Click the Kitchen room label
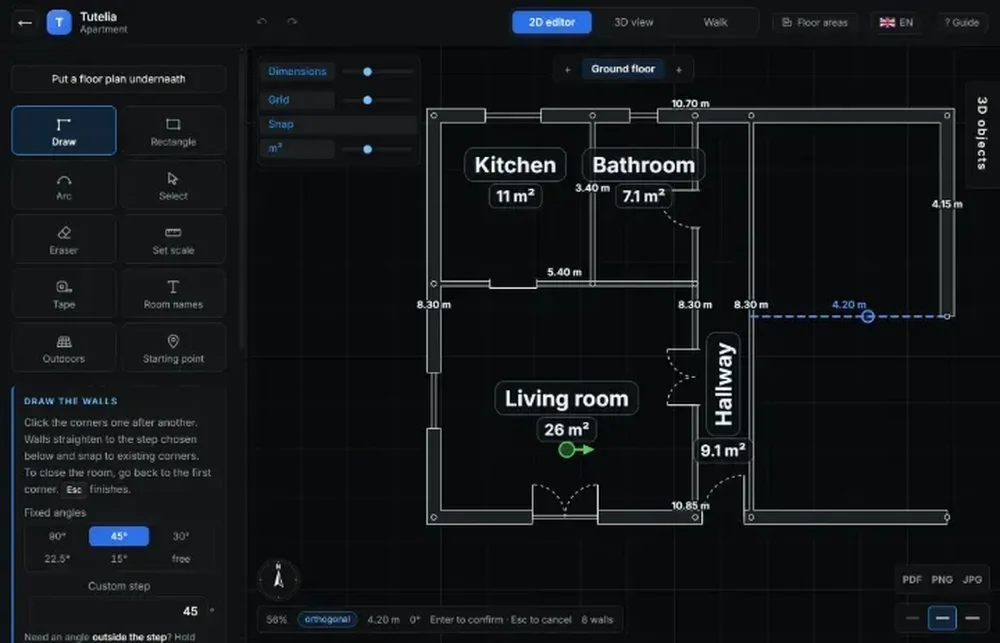 [x=515, y=165]
